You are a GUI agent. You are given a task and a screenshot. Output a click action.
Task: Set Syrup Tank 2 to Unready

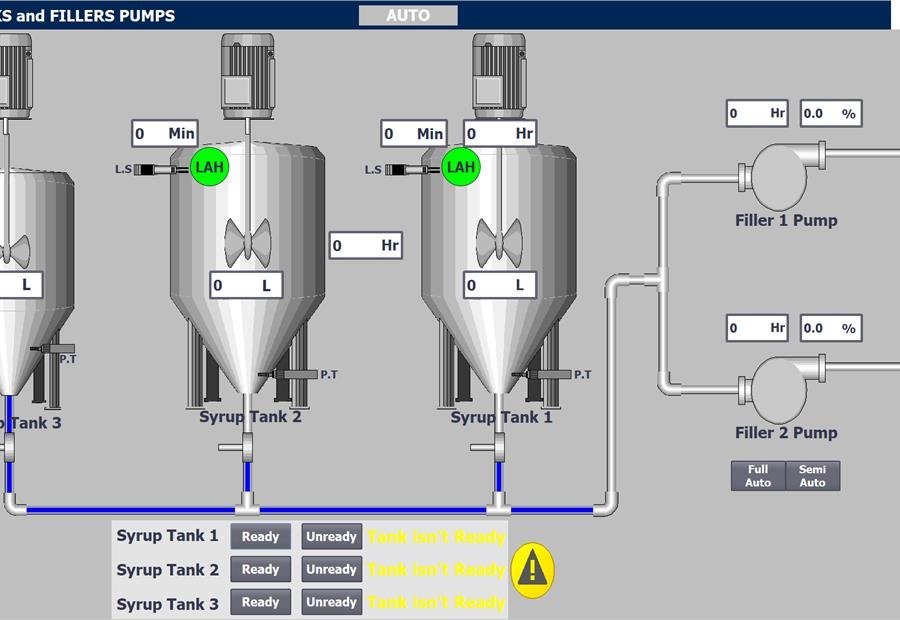tap(332, 569)
